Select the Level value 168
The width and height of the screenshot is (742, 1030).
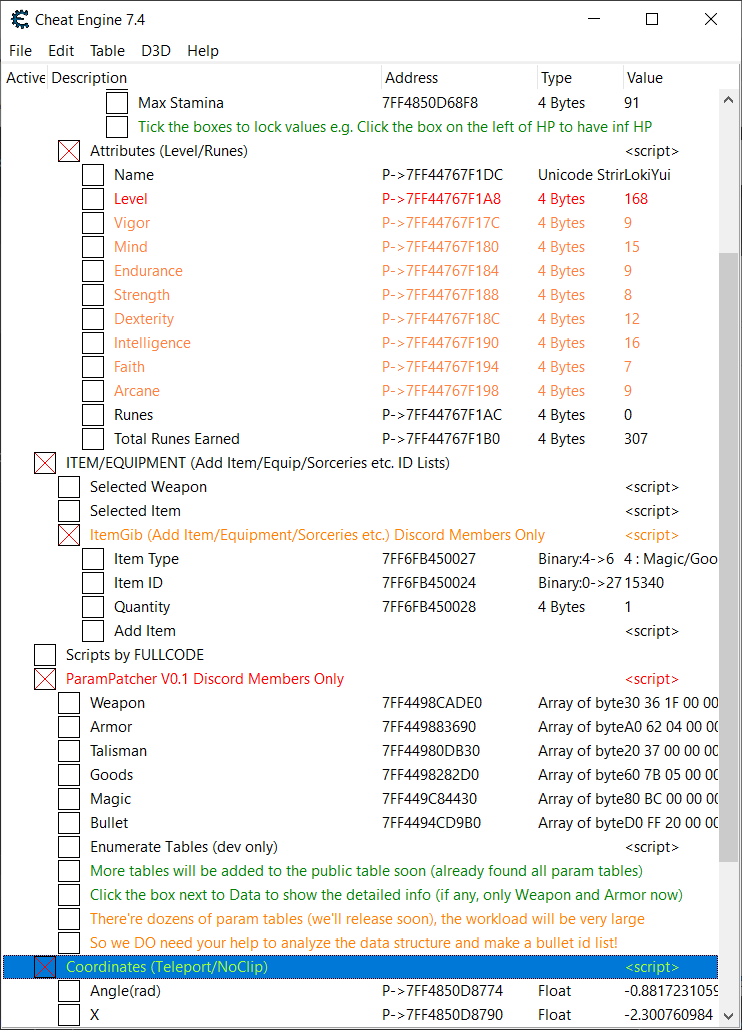point(636,199)
